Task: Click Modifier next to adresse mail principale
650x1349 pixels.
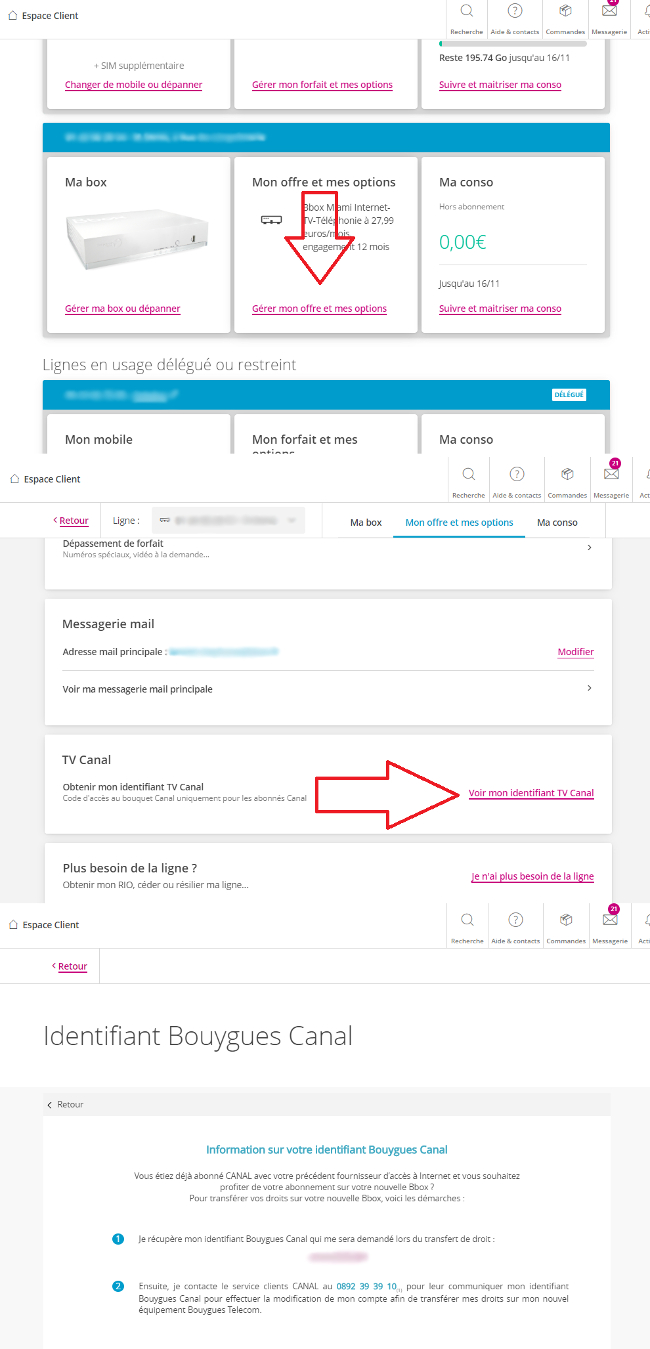Action: coord(576,652)
